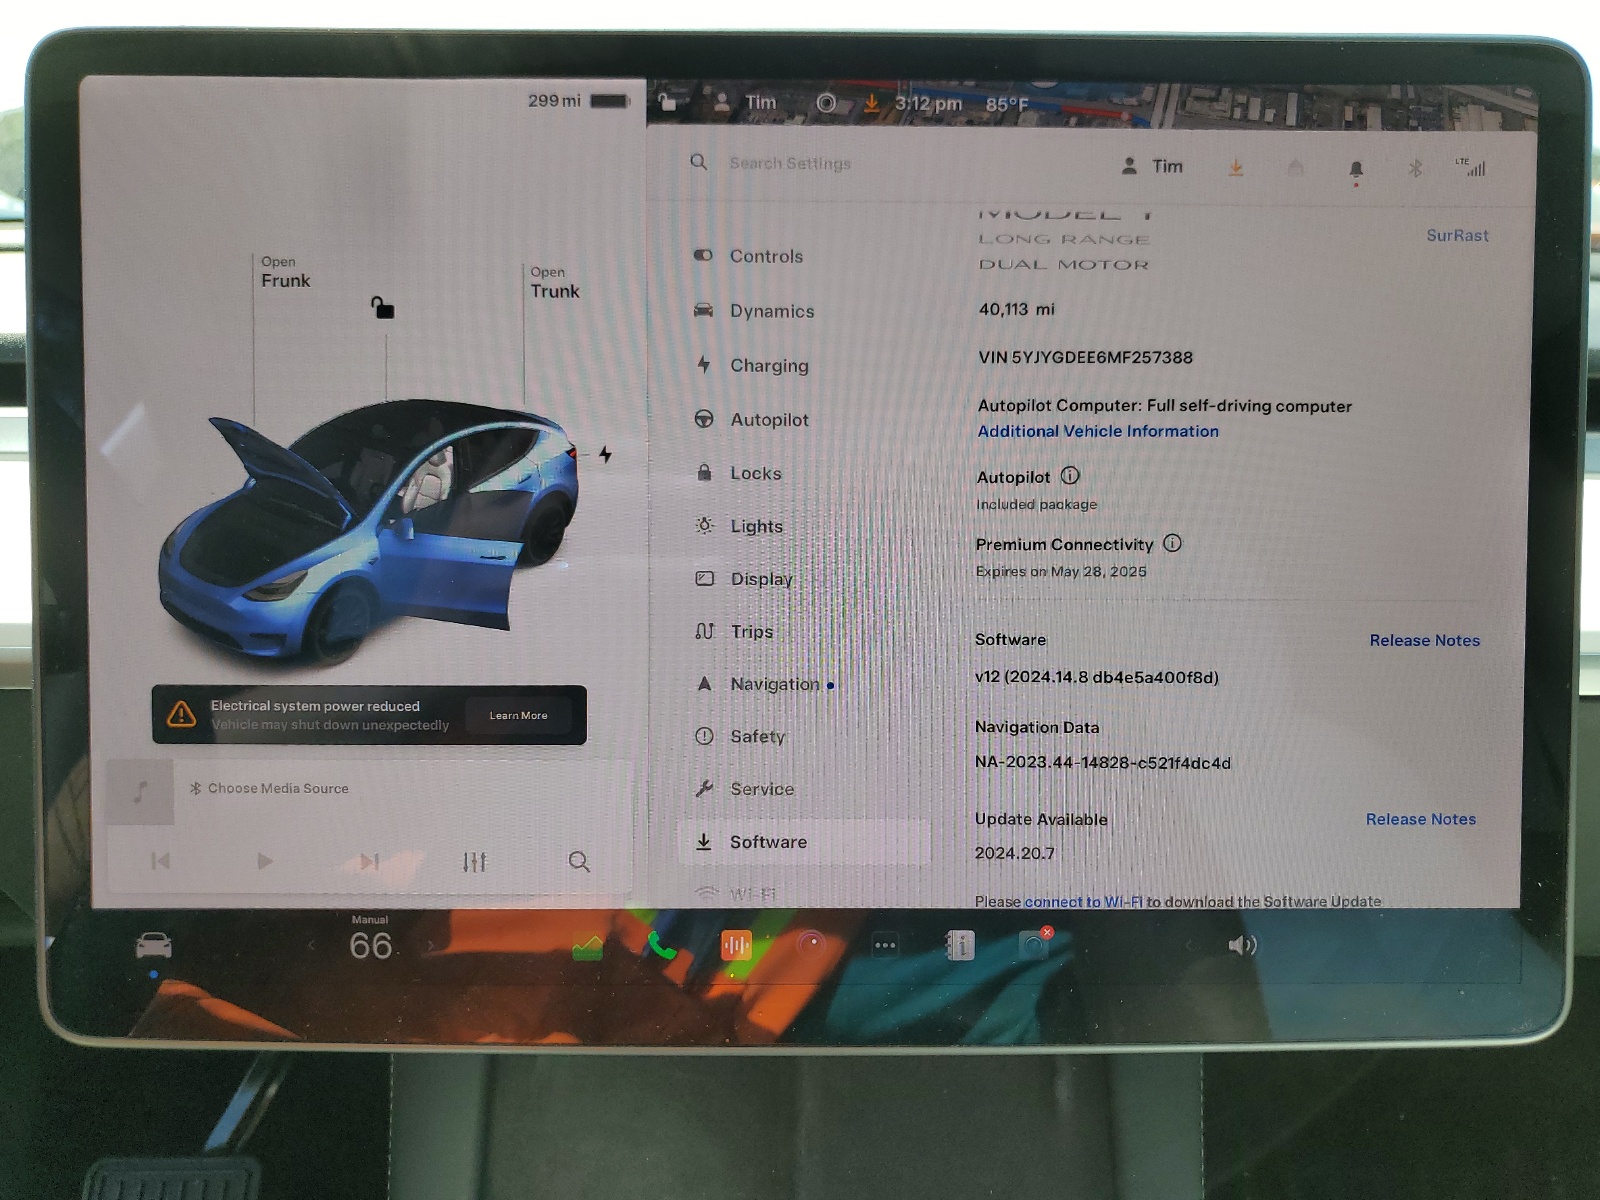Open the Frunk
The height and width of the screenshot is (1200, 1600).
(x=285, y=272)
